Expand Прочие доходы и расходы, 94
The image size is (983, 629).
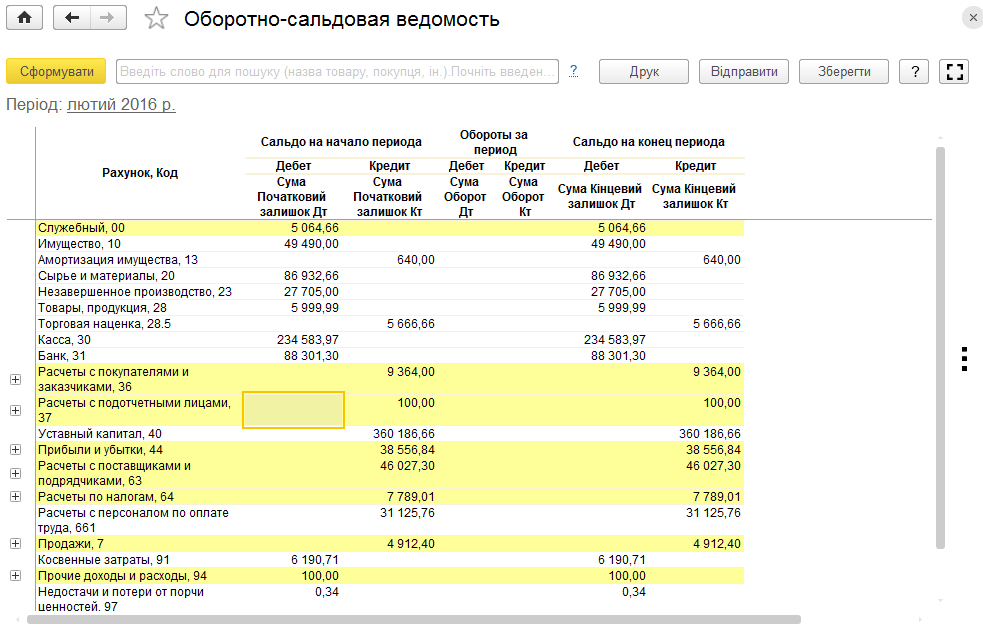coord(16,576)
